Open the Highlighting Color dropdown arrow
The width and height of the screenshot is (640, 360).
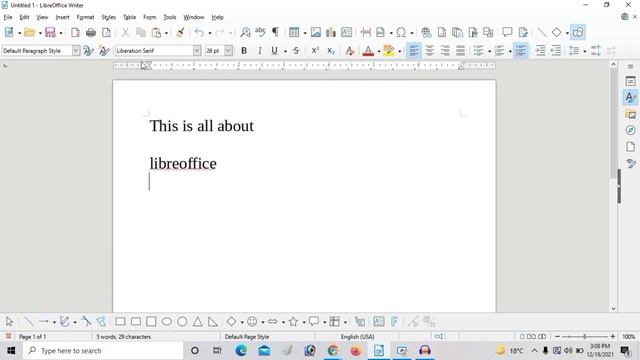point(399,51)
